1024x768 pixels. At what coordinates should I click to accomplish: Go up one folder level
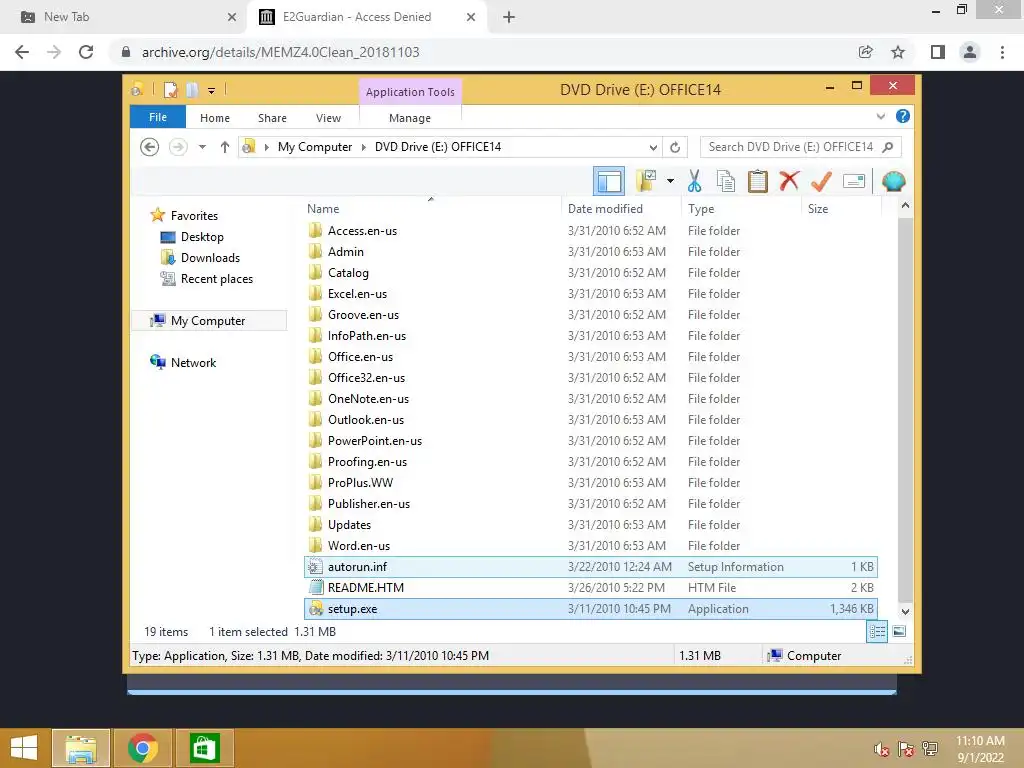tap(225, 147)
